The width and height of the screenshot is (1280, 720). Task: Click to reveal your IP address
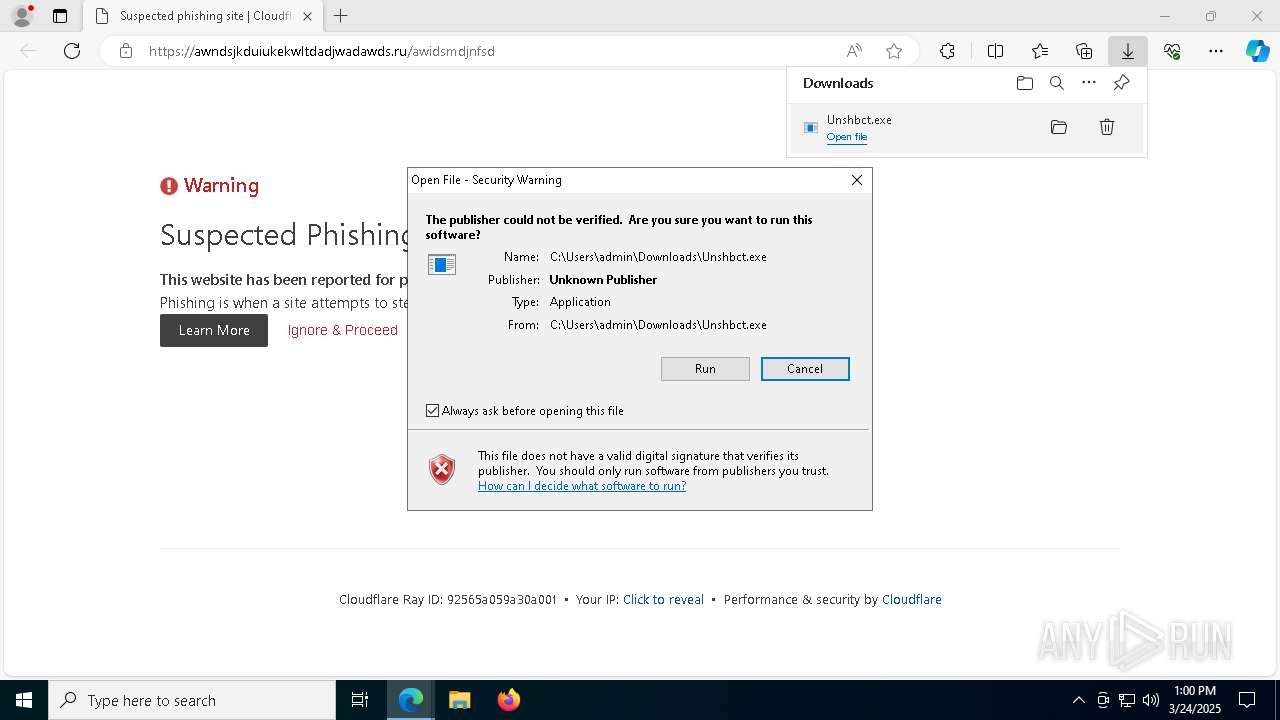[x=663, y=600]
